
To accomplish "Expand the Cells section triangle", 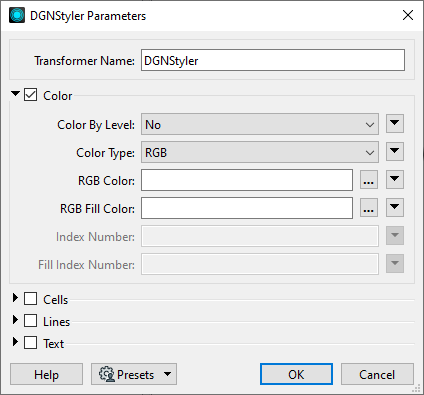I will tap(15, 298).
